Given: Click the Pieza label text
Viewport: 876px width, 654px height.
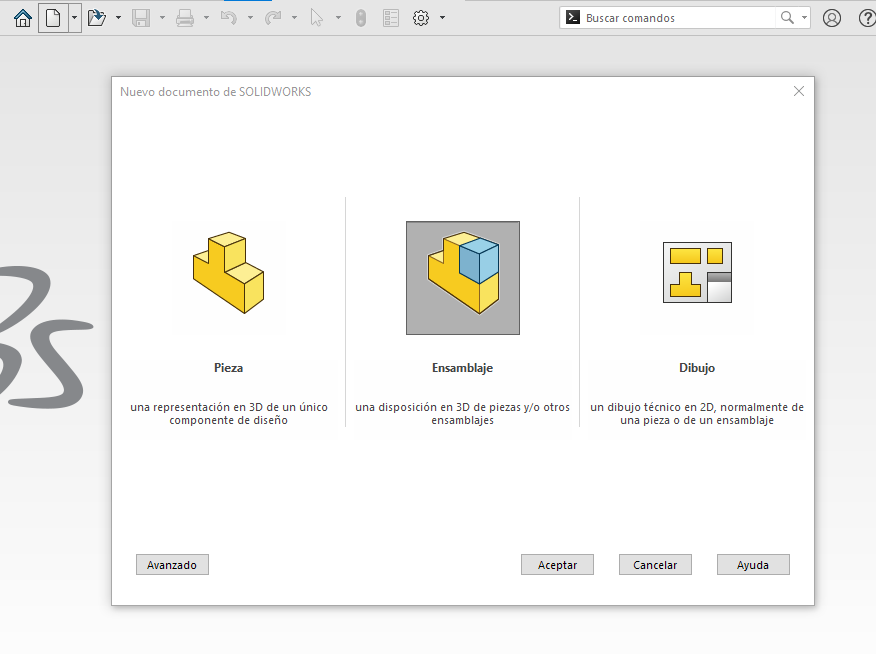Looking at the screenshot, I should pyautogui.click(x=228, y=367).
